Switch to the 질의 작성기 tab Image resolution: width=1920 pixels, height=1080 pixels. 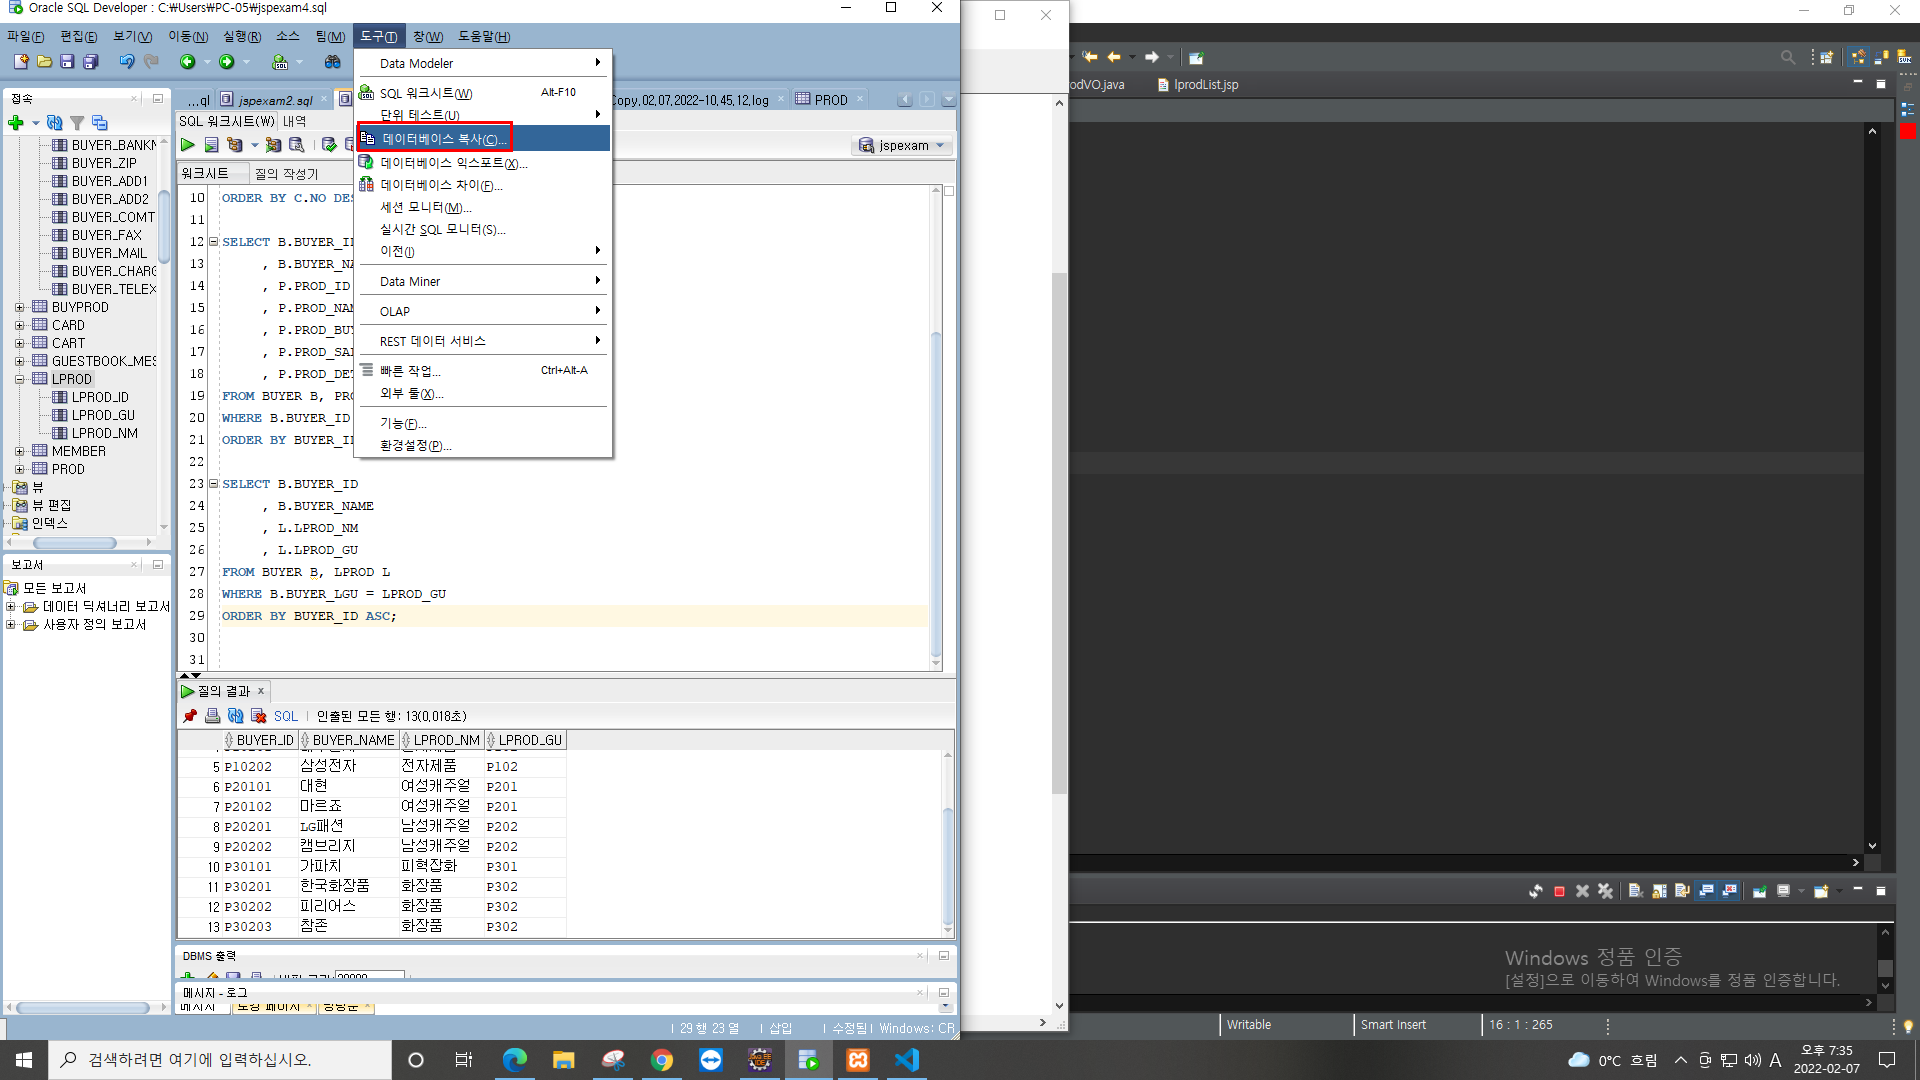[286, 173]
